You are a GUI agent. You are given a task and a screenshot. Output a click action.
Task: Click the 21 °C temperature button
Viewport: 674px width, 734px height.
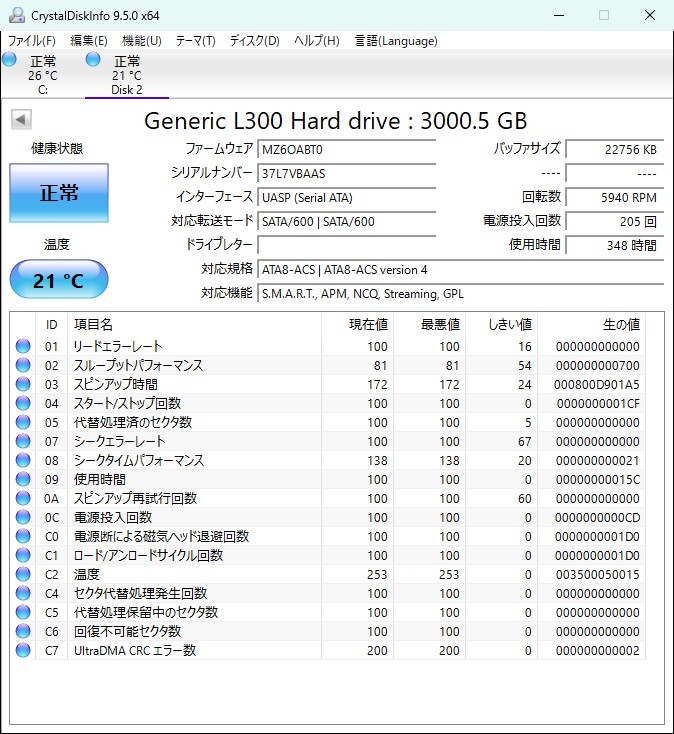[59, 280]
